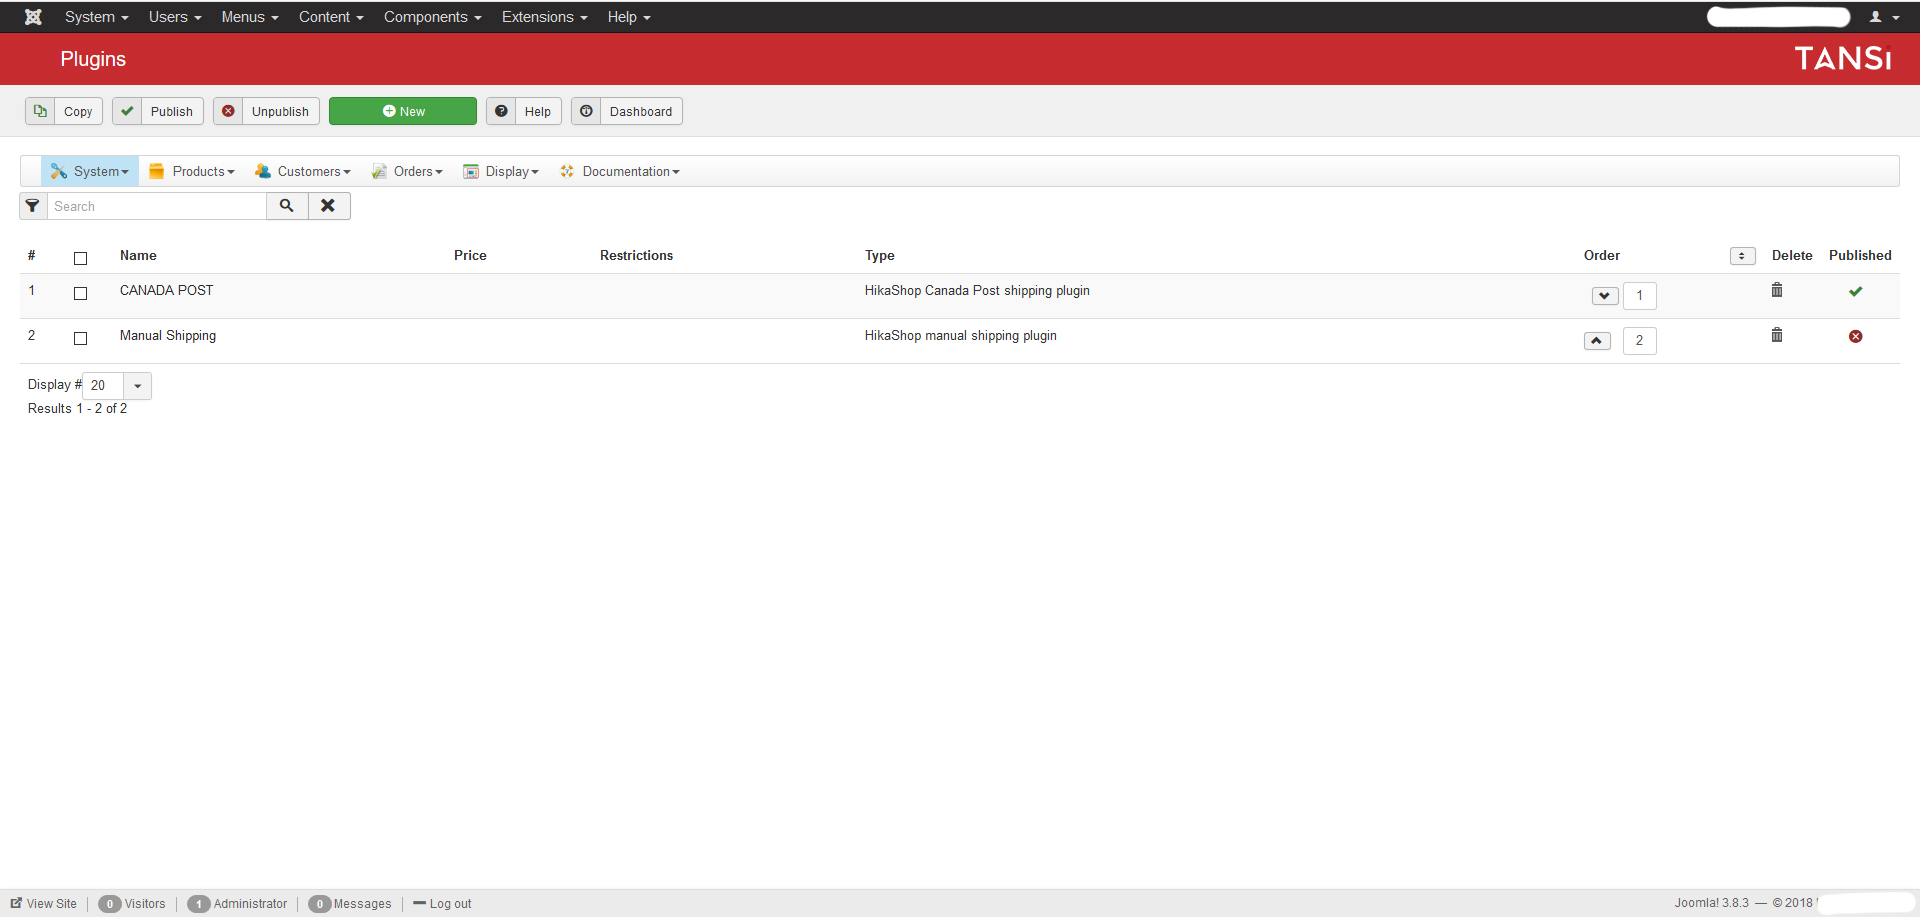This screenshot has width=1920, height=917.
Task: Expand the Display # count dropdown
Action: coord(137,385)
